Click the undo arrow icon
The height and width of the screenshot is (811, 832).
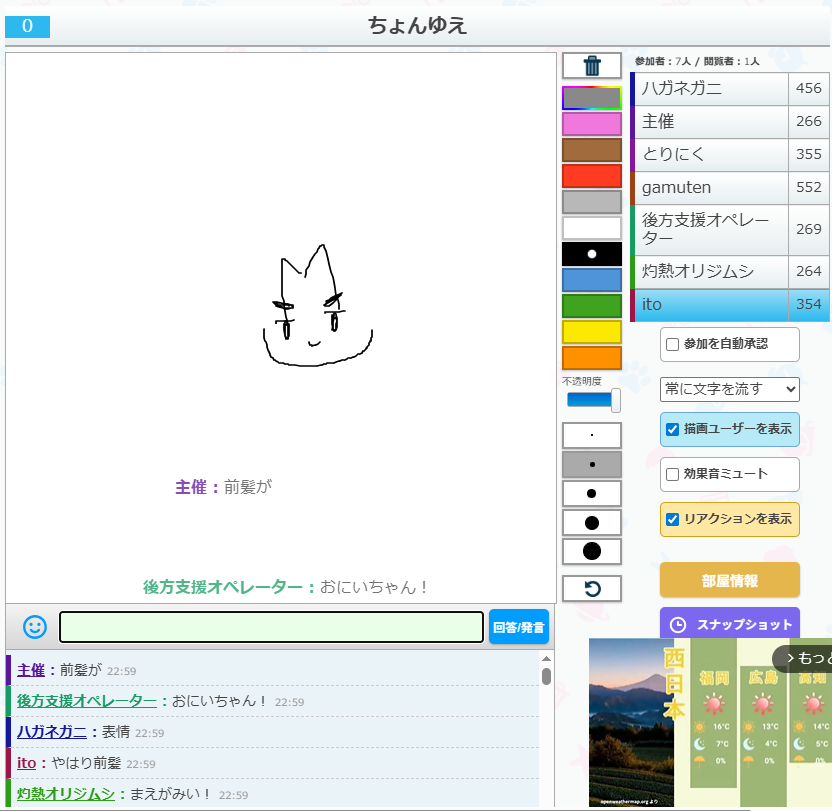pos(592,589)
